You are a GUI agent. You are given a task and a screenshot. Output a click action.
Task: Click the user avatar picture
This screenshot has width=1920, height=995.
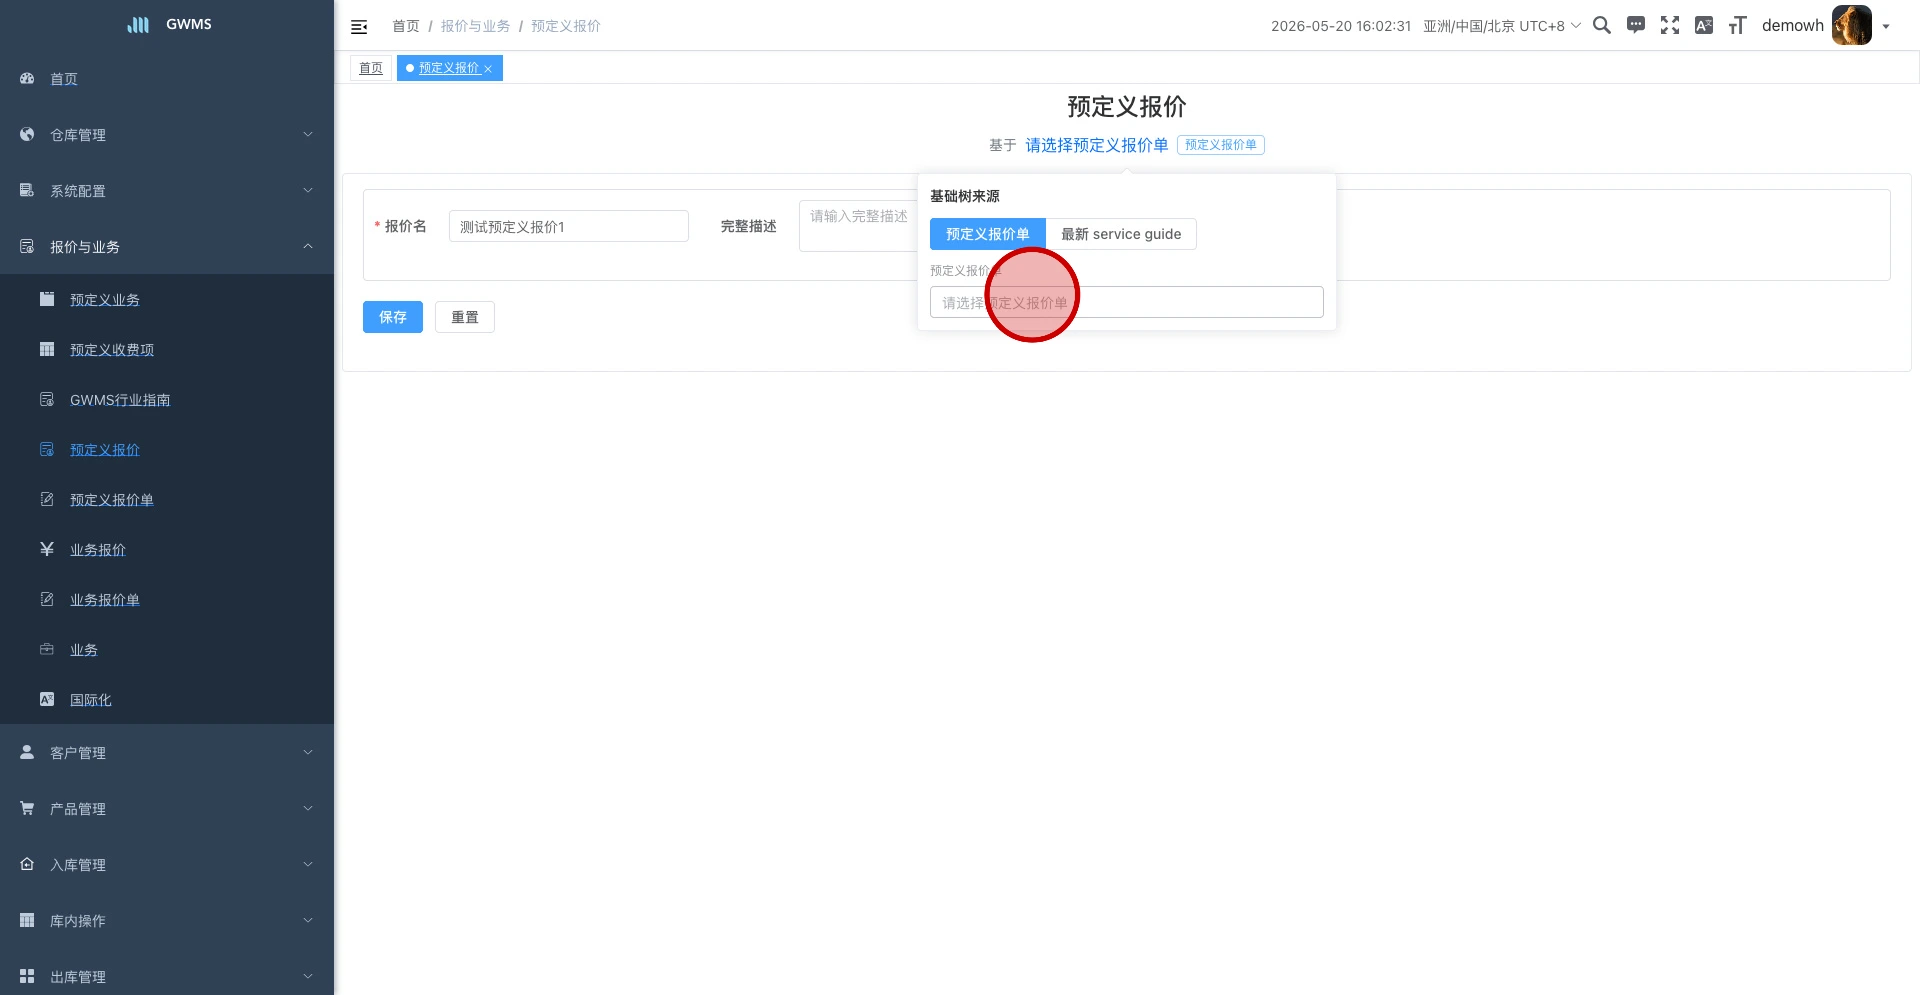tap(1851, 25)
